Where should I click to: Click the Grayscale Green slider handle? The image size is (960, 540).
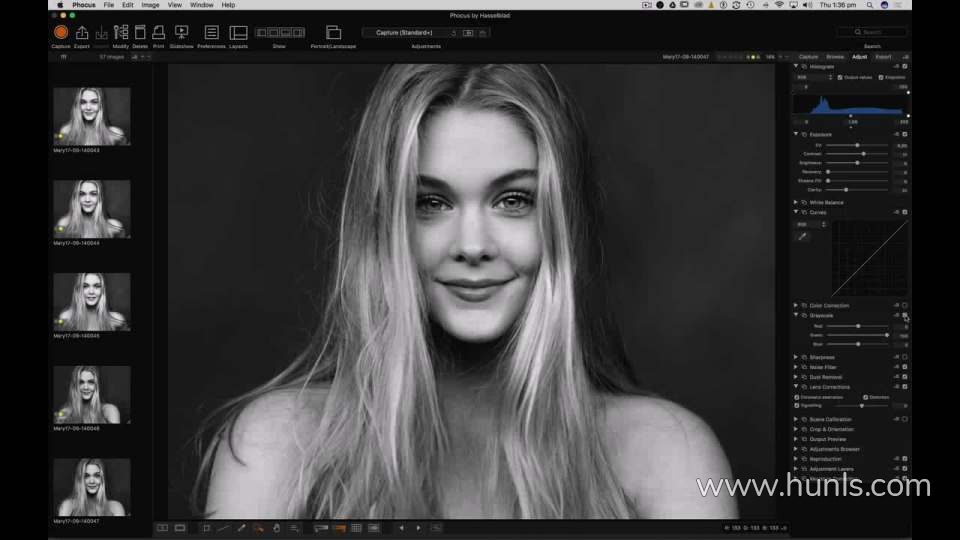pyautogui.click(x=887, y=335)
